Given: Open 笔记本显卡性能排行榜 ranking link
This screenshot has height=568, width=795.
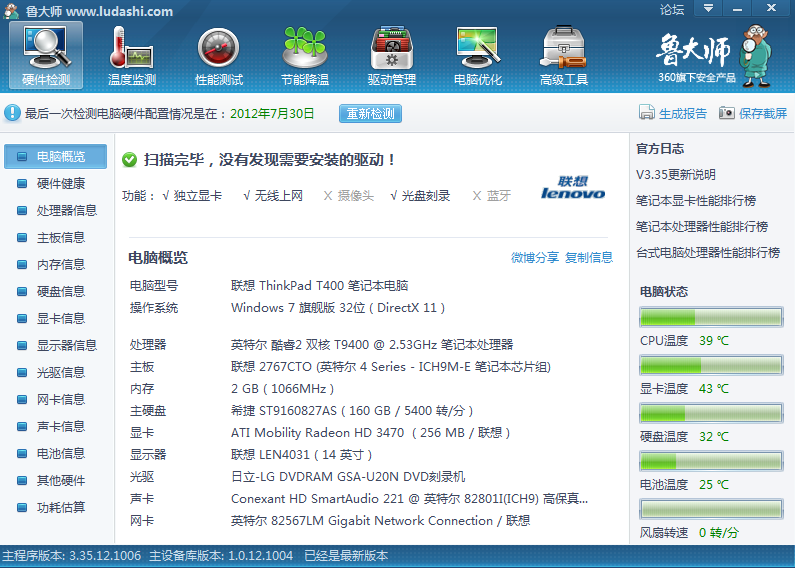Looking at the screenshot, I should [696, 201].
